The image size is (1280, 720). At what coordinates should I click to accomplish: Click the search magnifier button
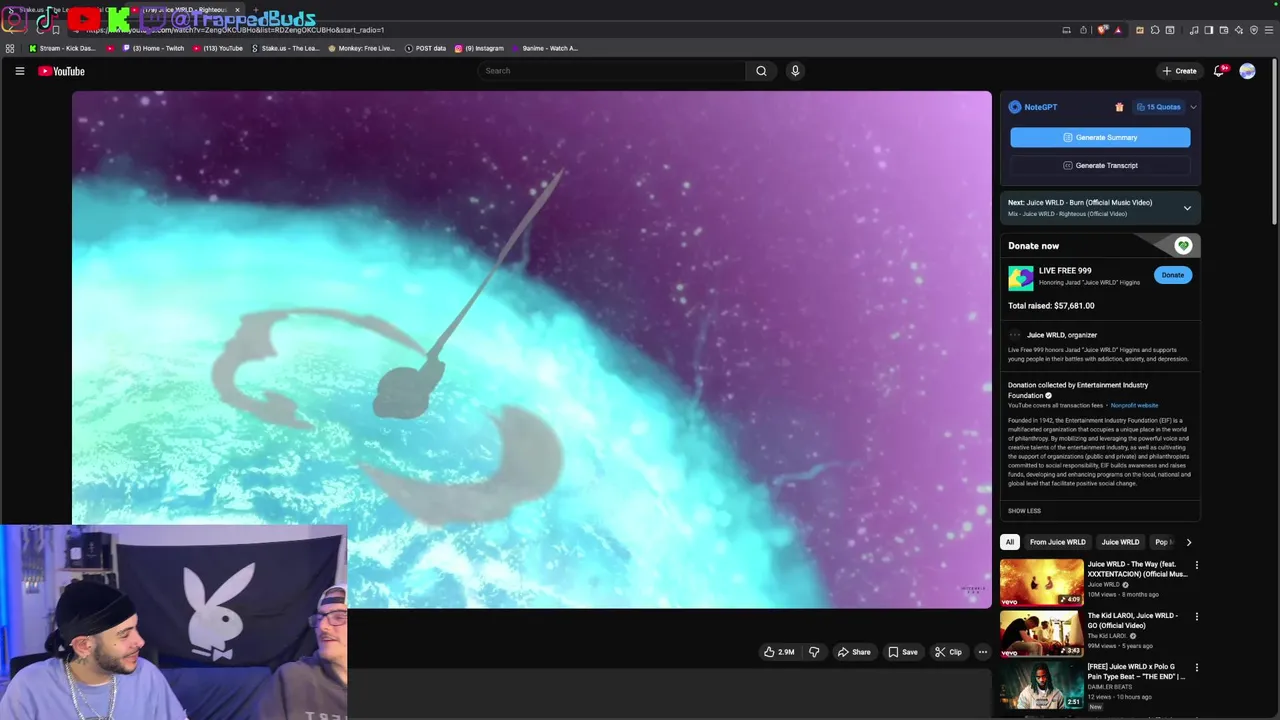pyautogui.click(x=761, y=71)
